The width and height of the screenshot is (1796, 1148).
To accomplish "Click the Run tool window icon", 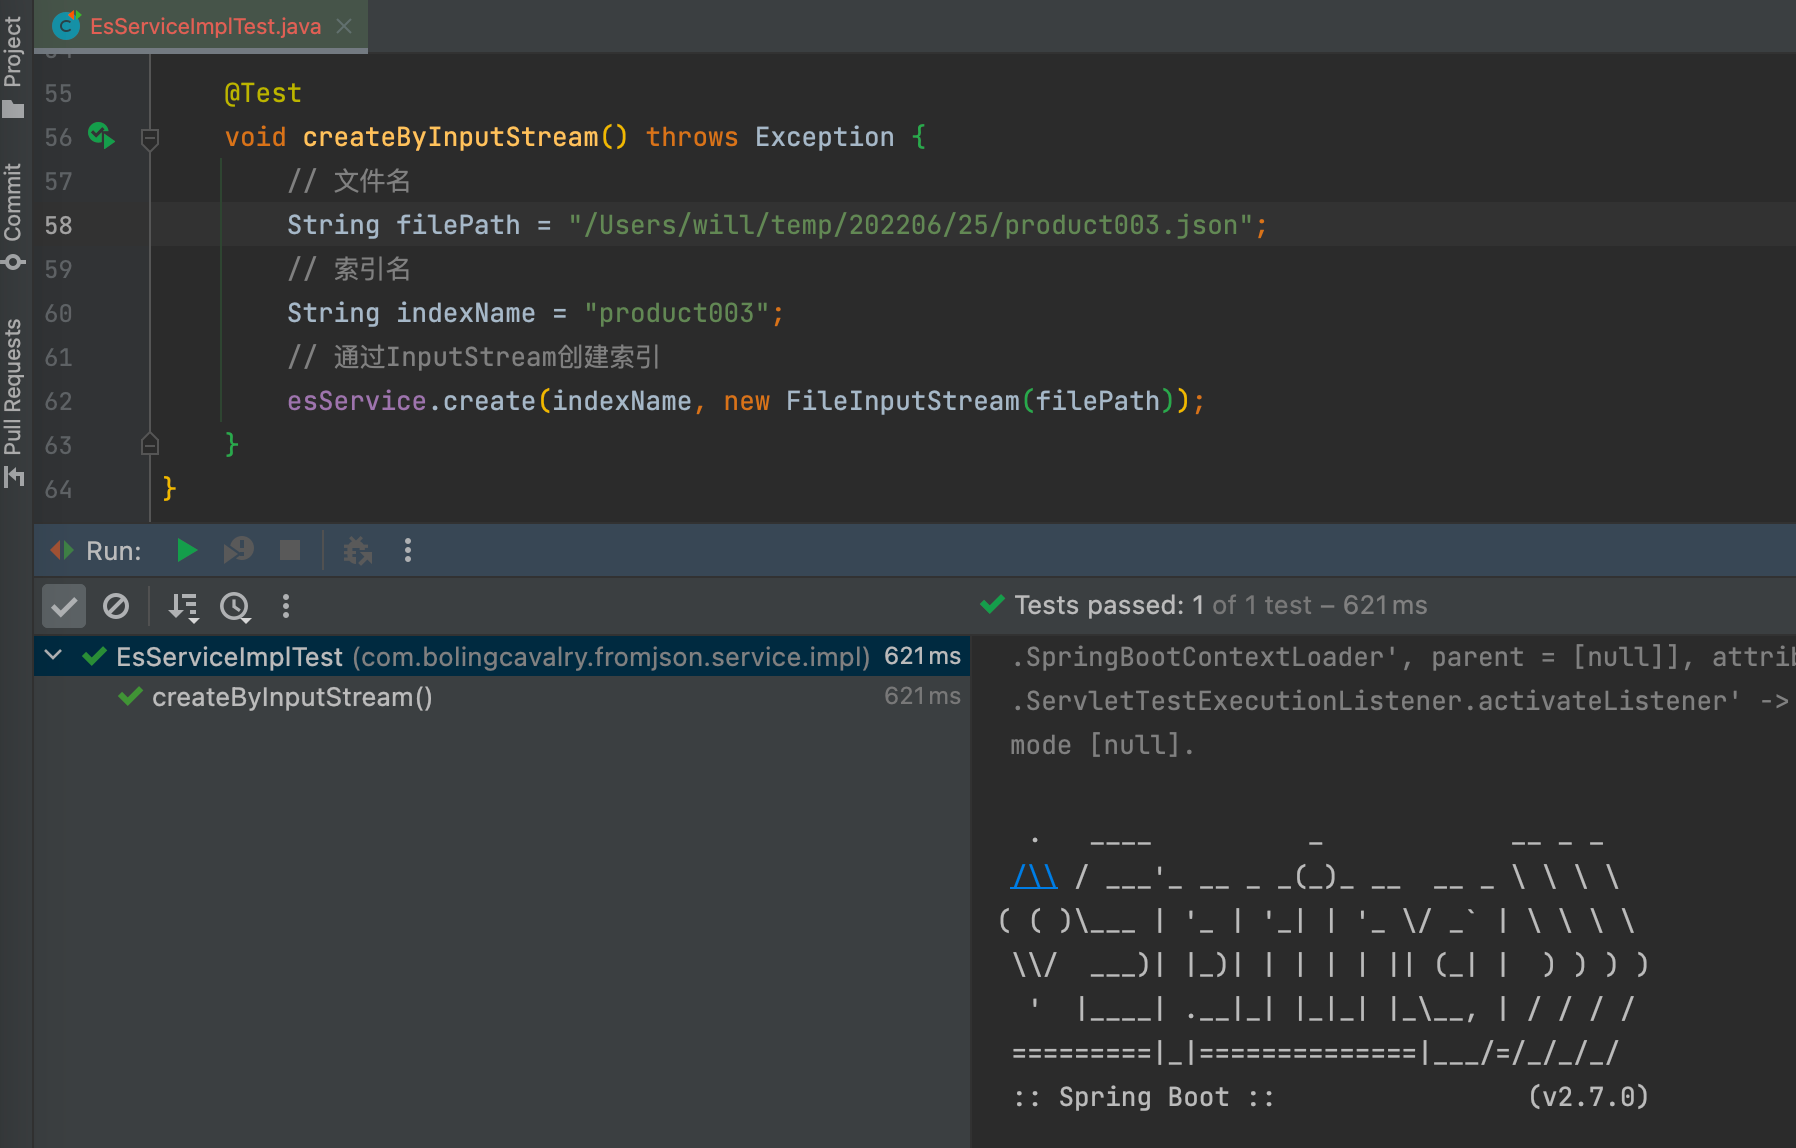I will (62, 550).
